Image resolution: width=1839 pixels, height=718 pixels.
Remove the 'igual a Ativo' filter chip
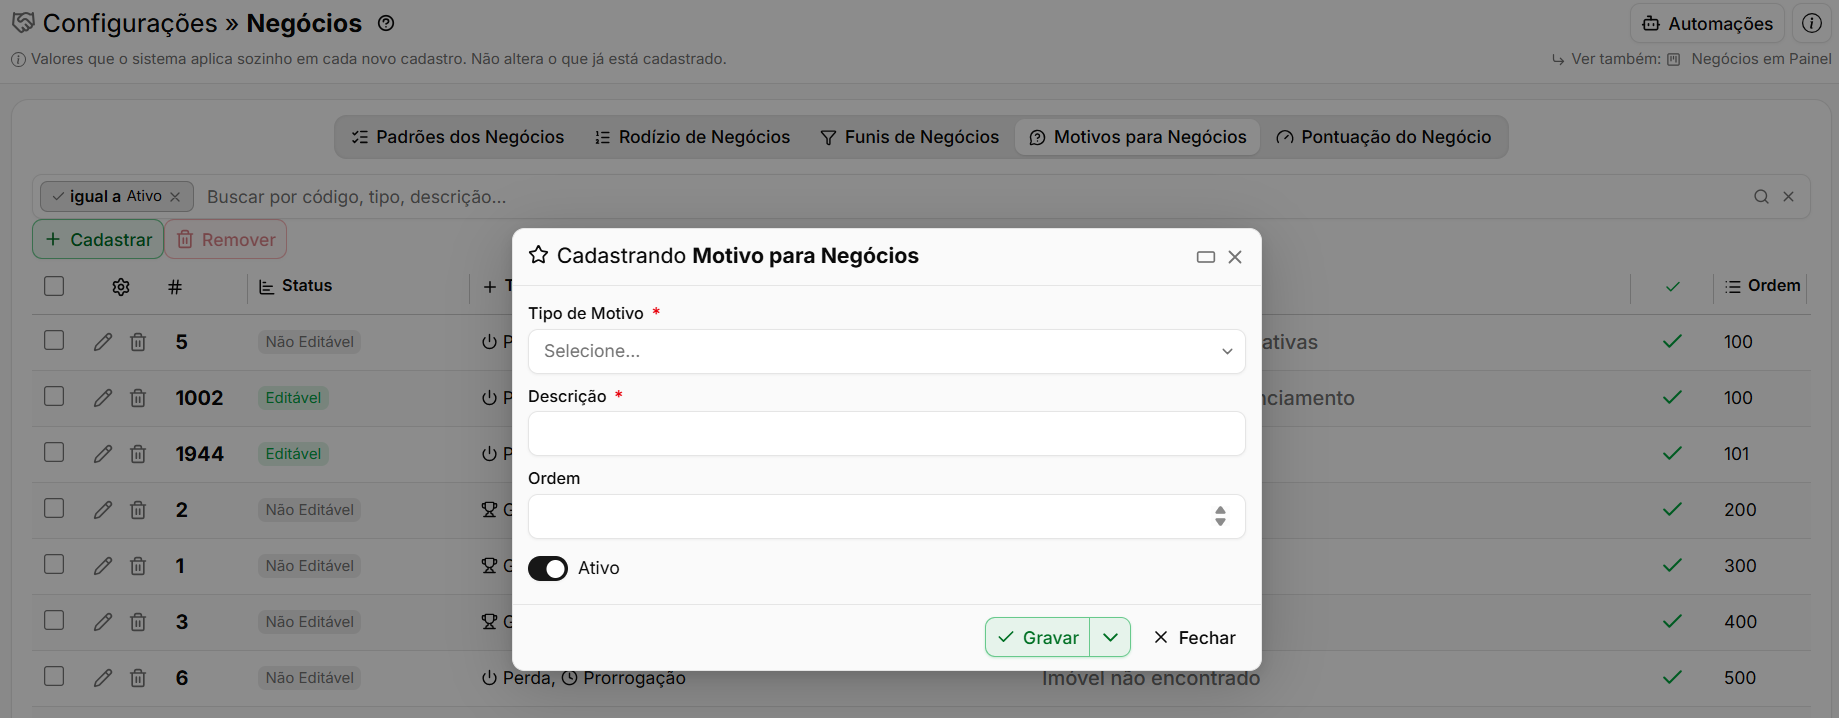pyautogui.click(x=175, y=197)
